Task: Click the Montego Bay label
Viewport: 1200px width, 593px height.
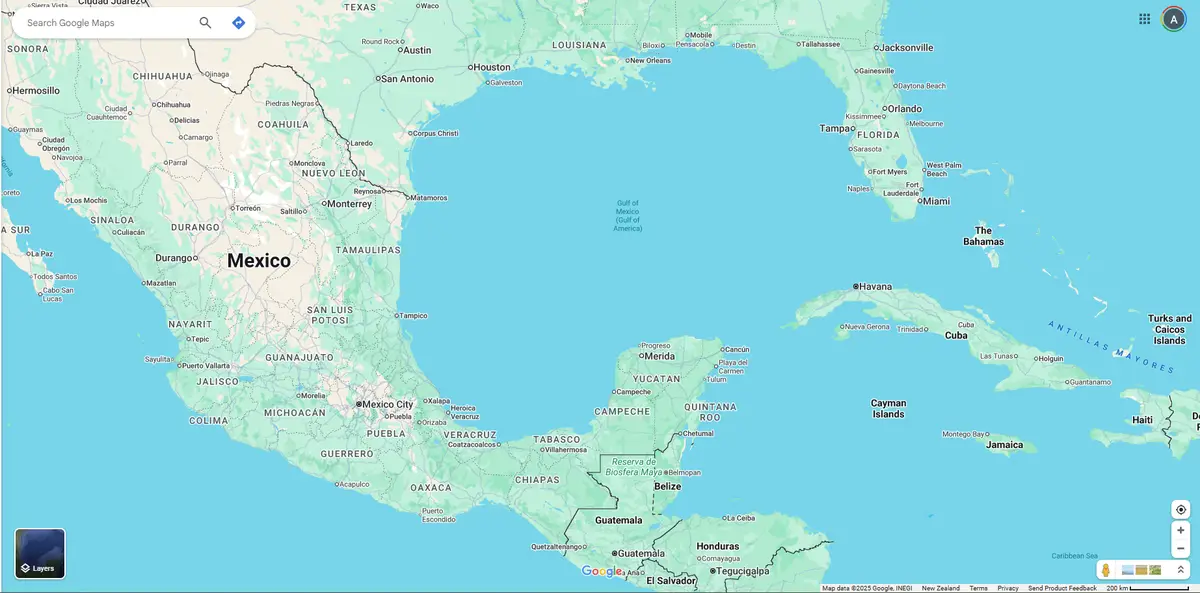Action: tap(964, 435)
